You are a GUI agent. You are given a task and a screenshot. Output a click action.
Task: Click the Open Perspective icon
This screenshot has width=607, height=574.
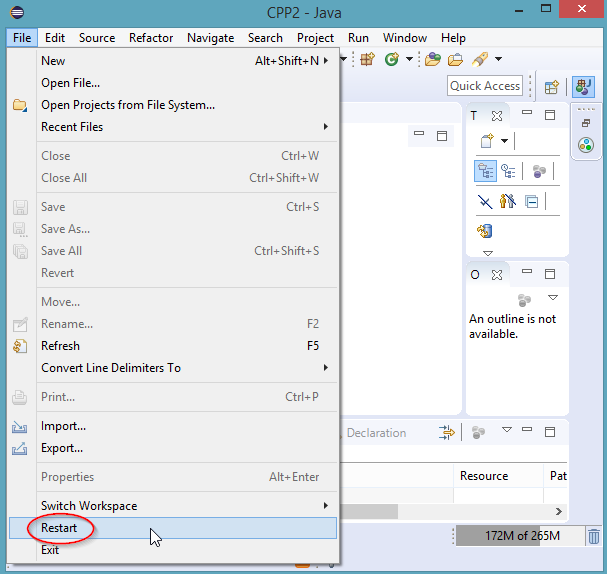click(x=551, y=87)
